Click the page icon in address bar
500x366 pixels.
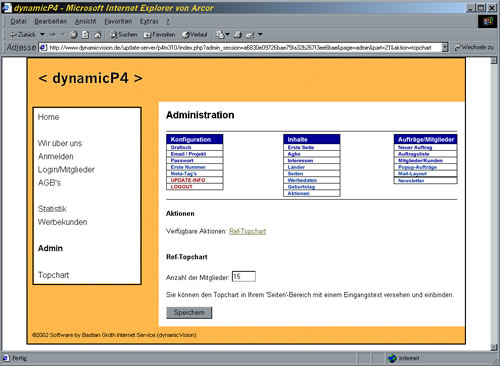click(43, 47)
